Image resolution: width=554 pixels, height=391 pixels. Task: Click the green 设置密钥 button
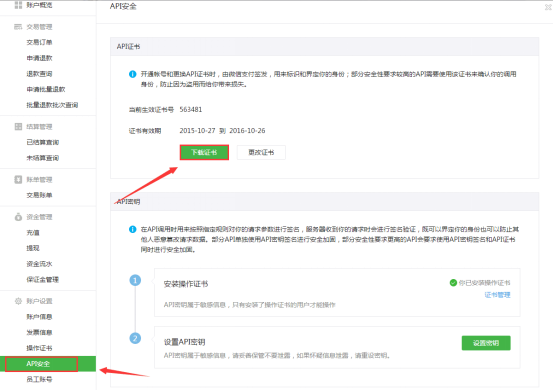[x=486, y=343]
